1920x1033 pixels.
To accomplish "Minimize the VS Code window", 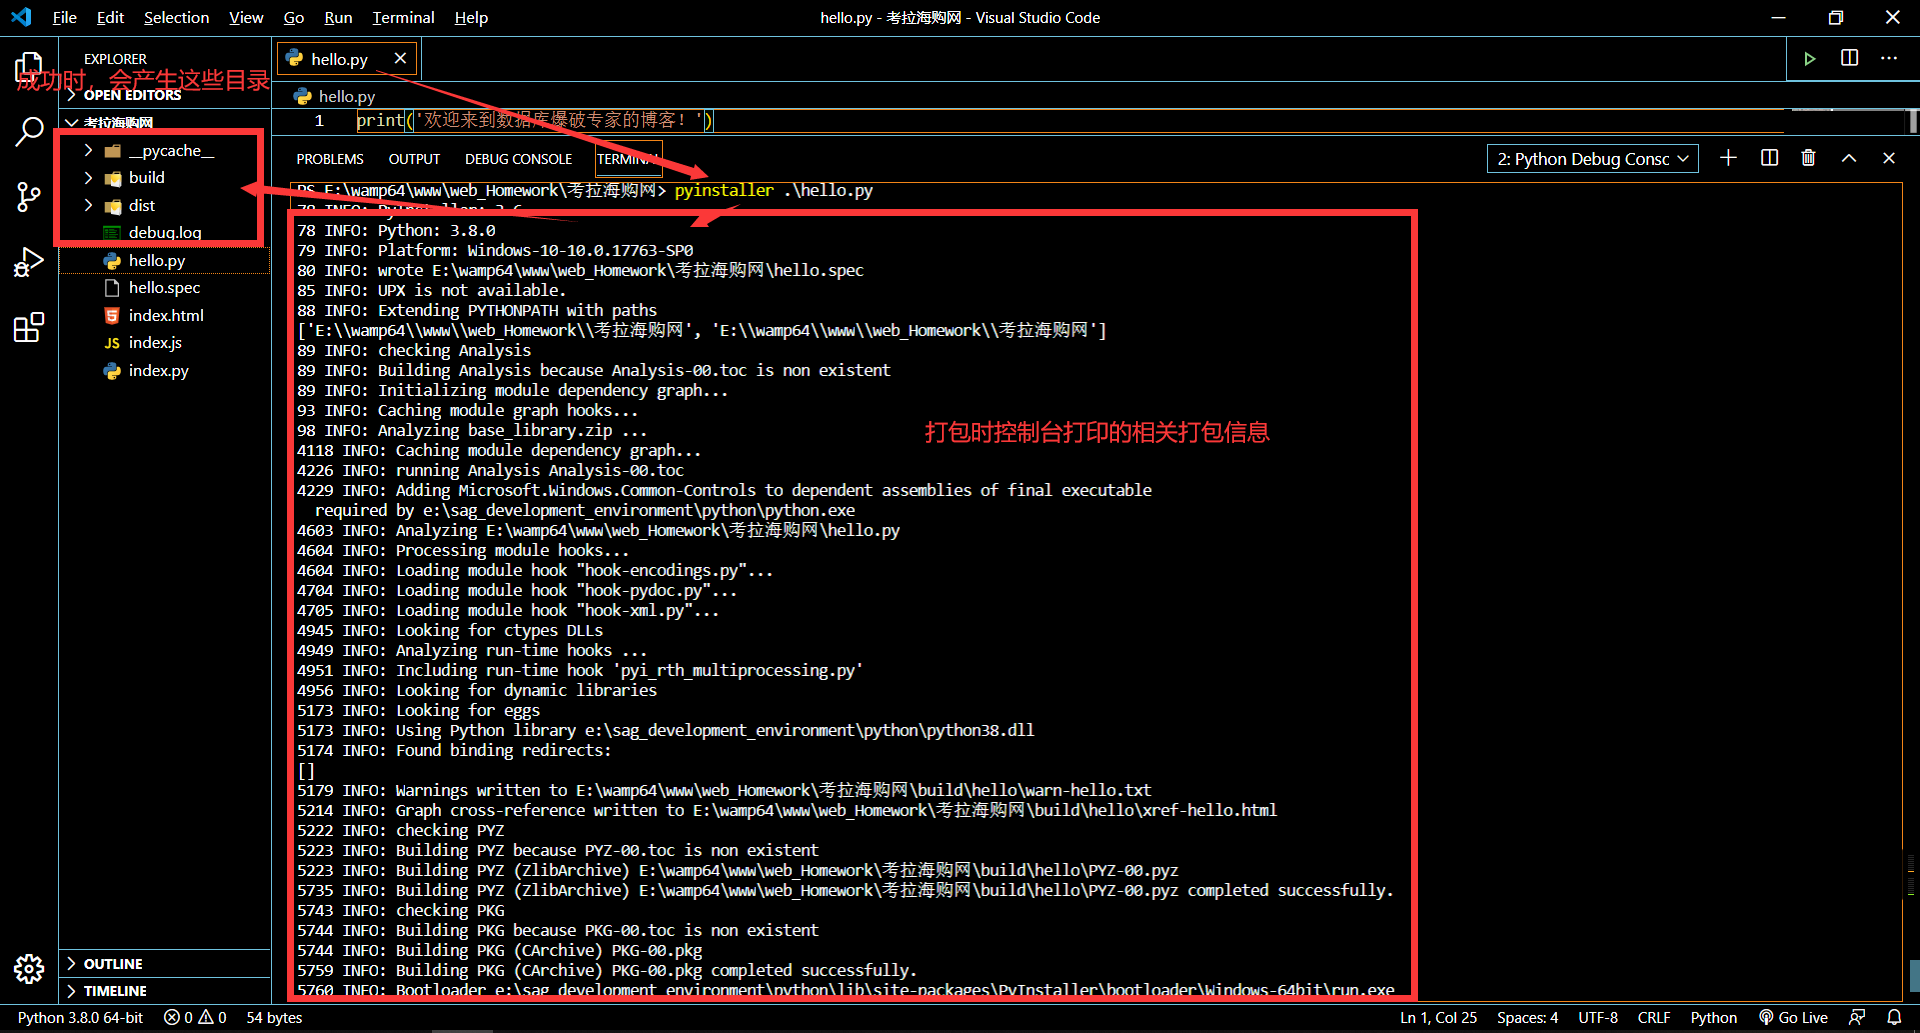I will (1778, 17).
